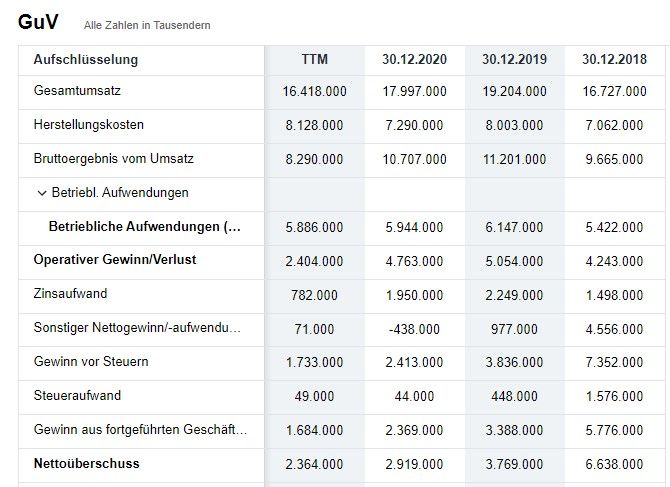Click the Aufschlüsselung header cell
The image size is (670, 487).
[x=86, y=60]
